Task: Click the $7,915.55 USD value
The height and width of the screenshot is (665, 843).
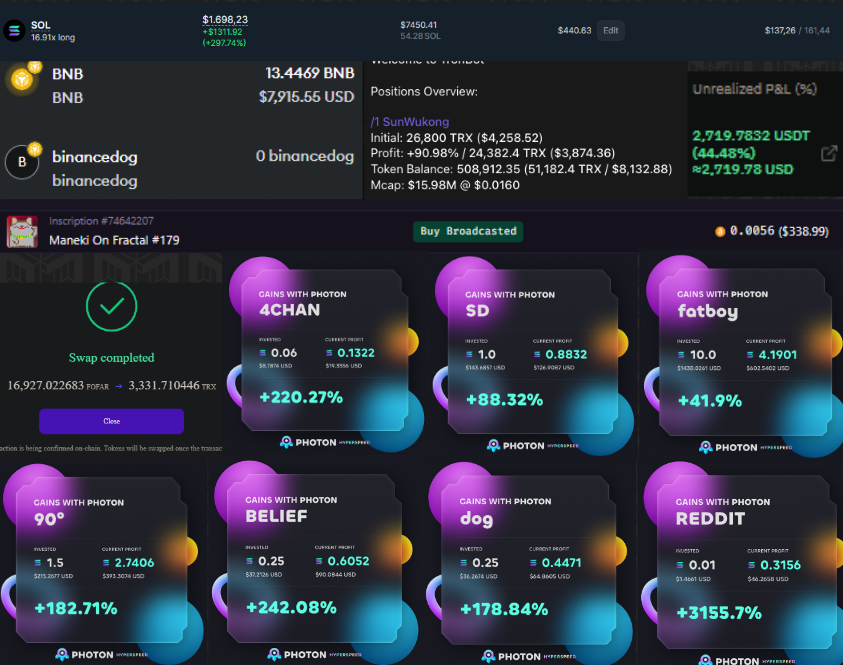Action: (306, 97)
